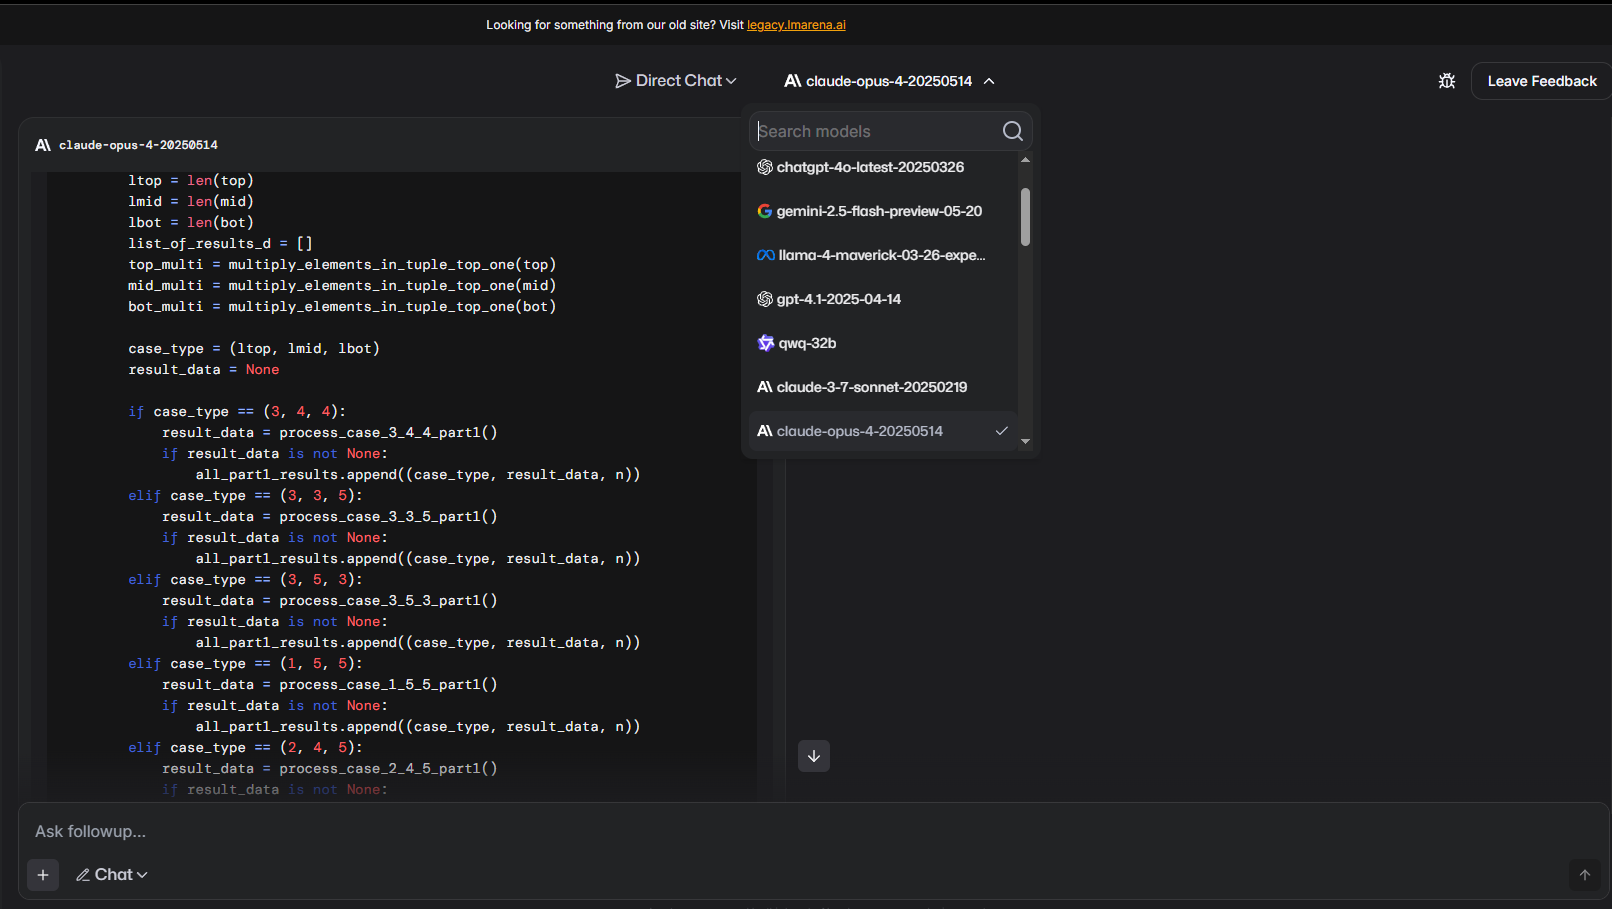The image size is (1612, 909).
Task: Click the pencil icon next to Chat
Action: [83, 875]
